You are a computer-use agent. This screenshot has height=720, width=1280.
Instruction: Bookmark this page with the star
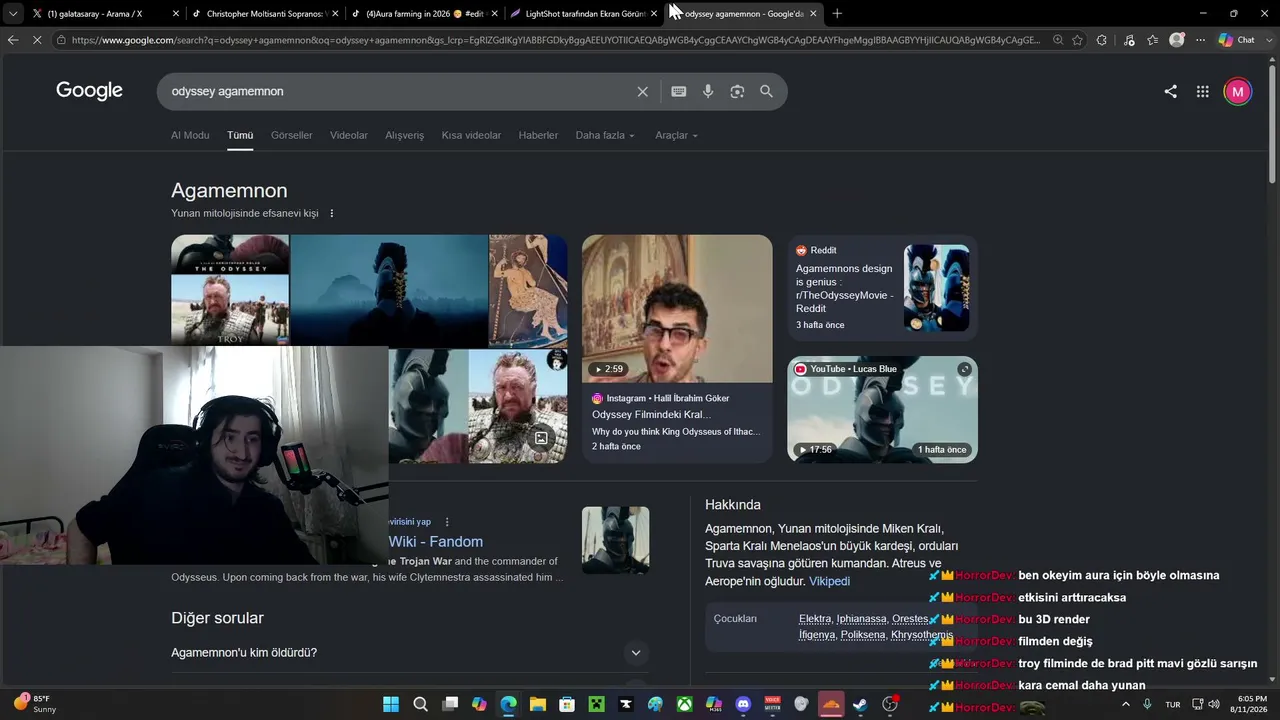[1078, 40]
